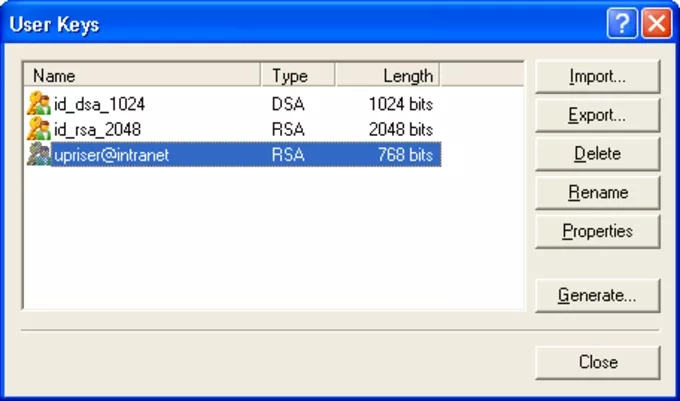The image size is (680, 401).
Task: Delete the selected key
Action: coord(597,154)
